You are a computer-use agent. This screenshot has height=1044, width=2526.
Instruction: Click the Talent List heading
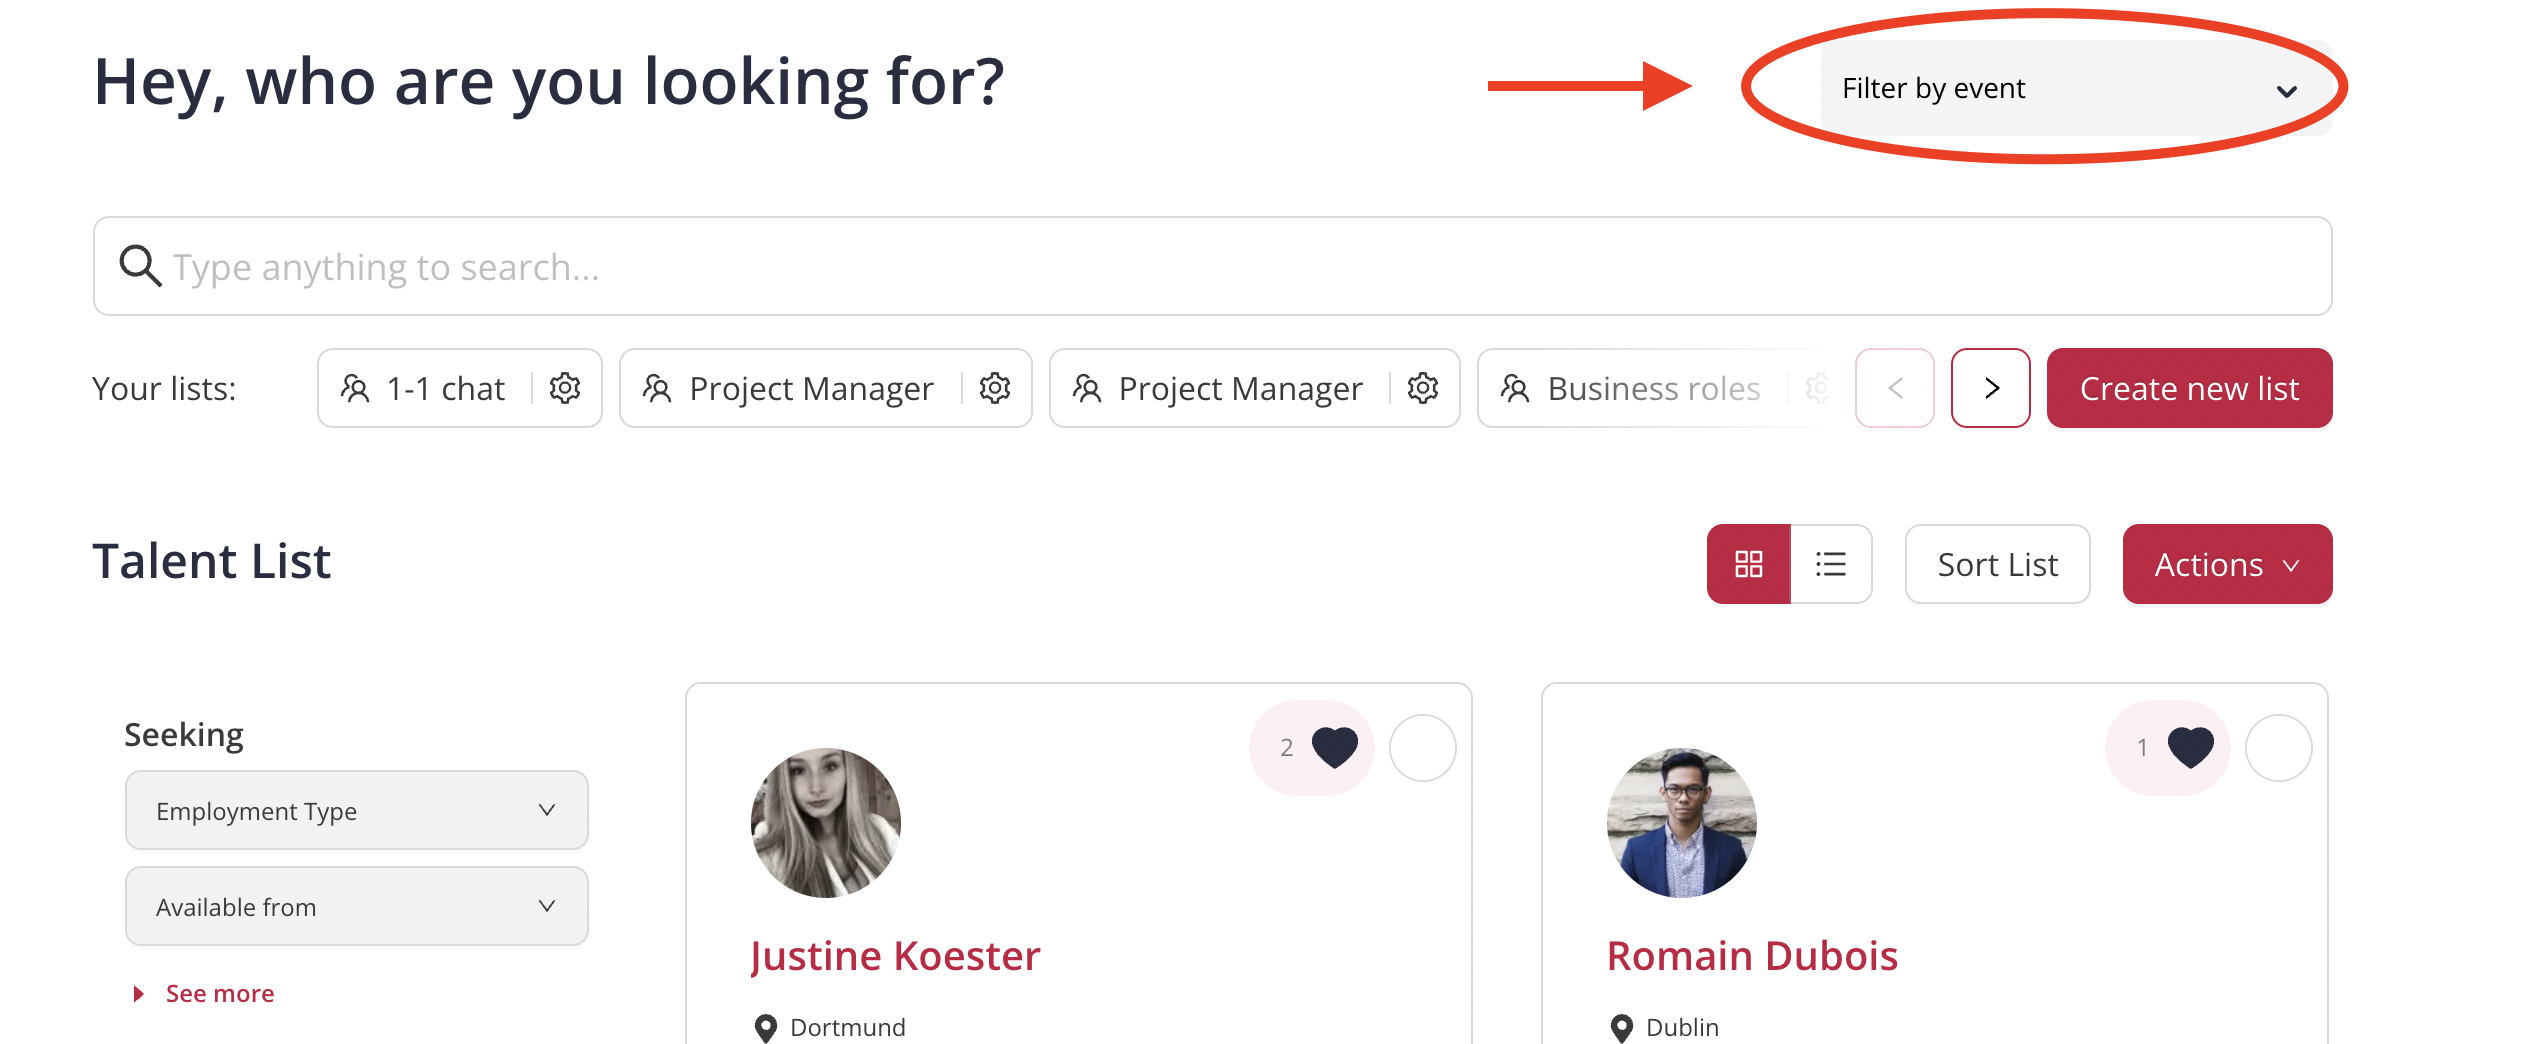(211, 561)
